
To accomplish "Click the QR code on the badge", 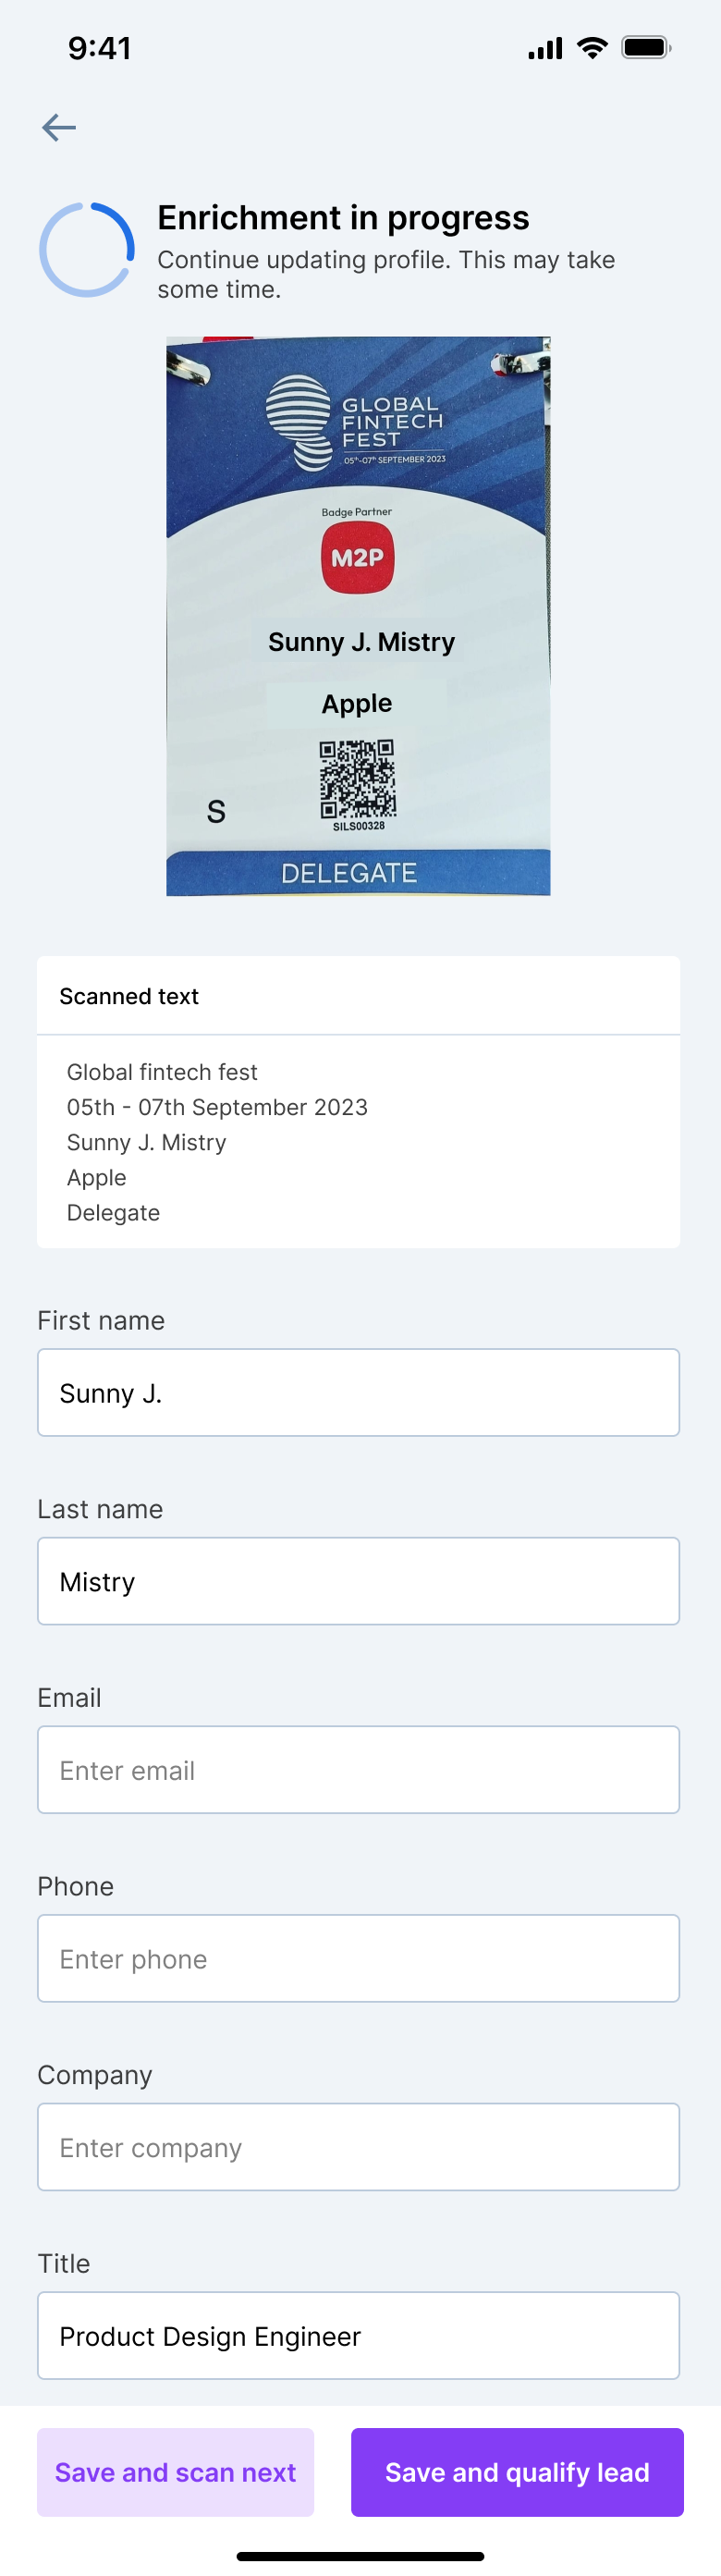I will tap(357, 779).
